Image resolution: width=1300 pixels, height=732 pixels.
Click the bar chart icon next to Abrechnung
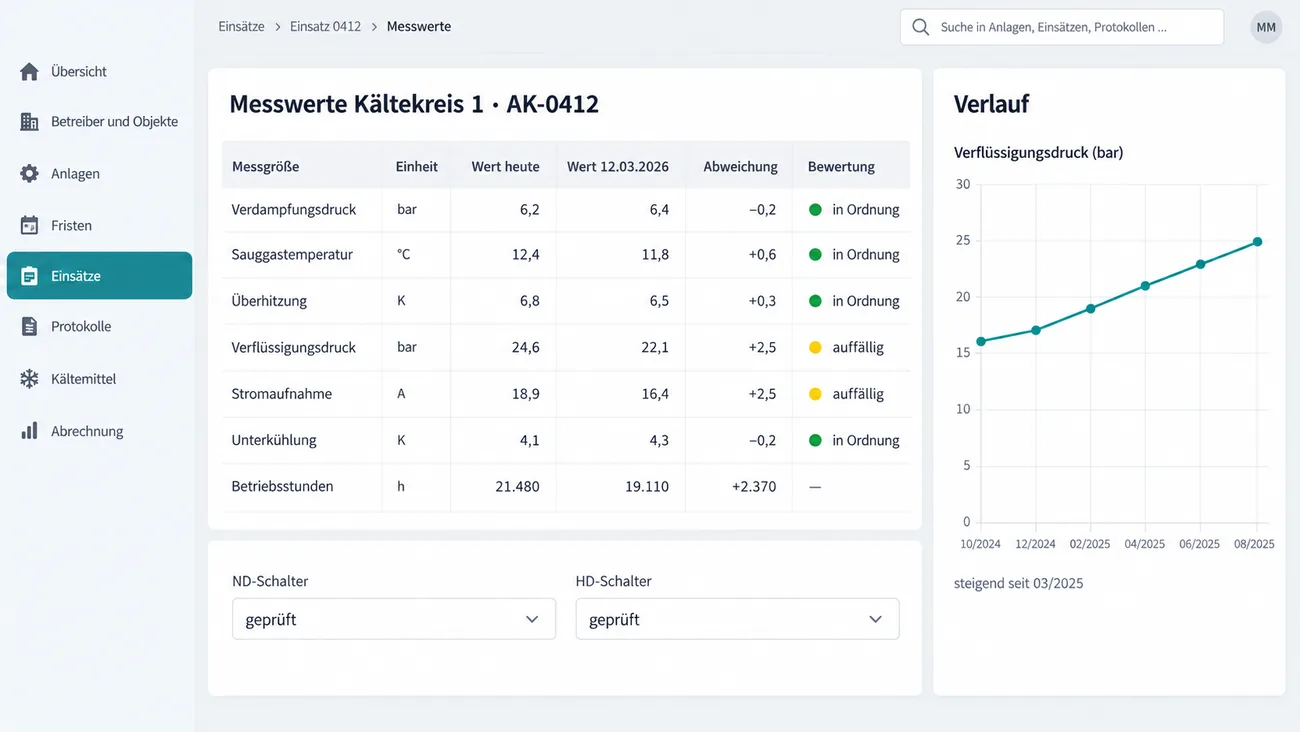pyautogui.click(x=30, y=431)
